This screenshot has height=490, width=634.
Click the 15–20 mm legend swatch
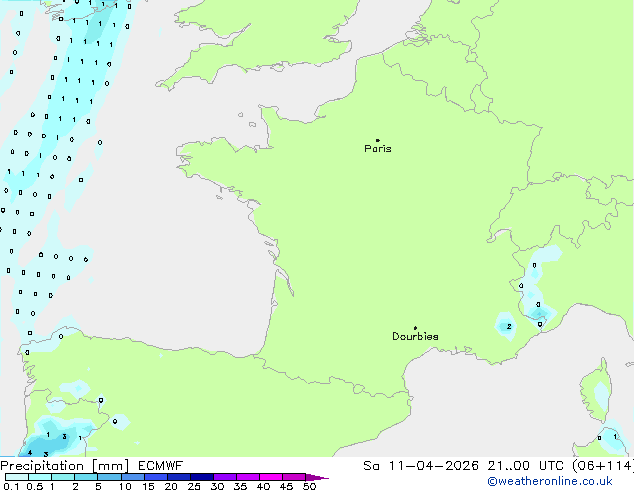tap(155, 477)
